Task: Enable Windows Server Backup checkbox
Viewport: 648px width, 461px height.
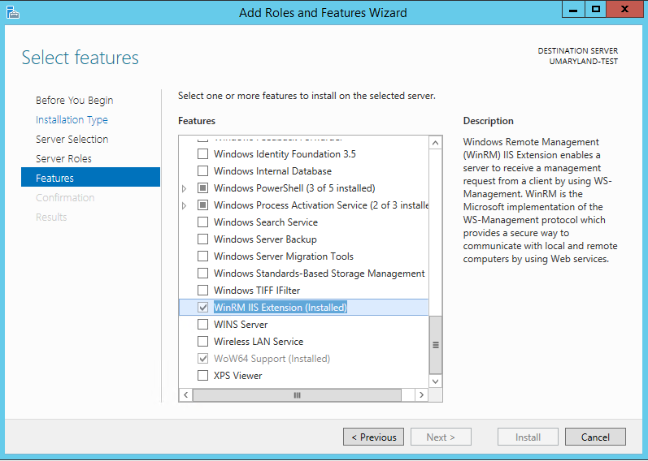Action: tap(202, 239)
